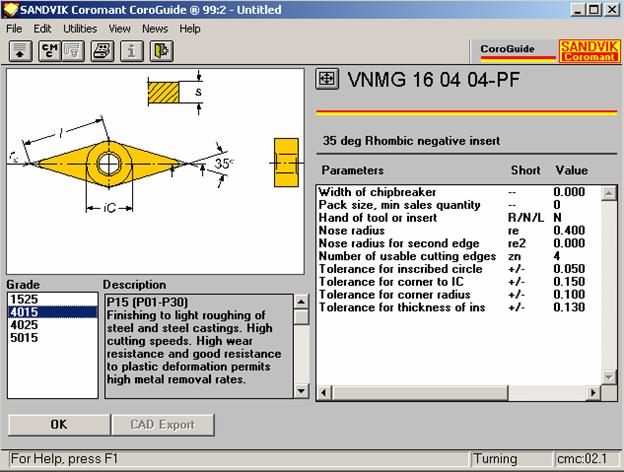Screen dimensions: 624x472
Task: Close the CoroGuide window
Action: pyautogui.click(x=612, y=10)
